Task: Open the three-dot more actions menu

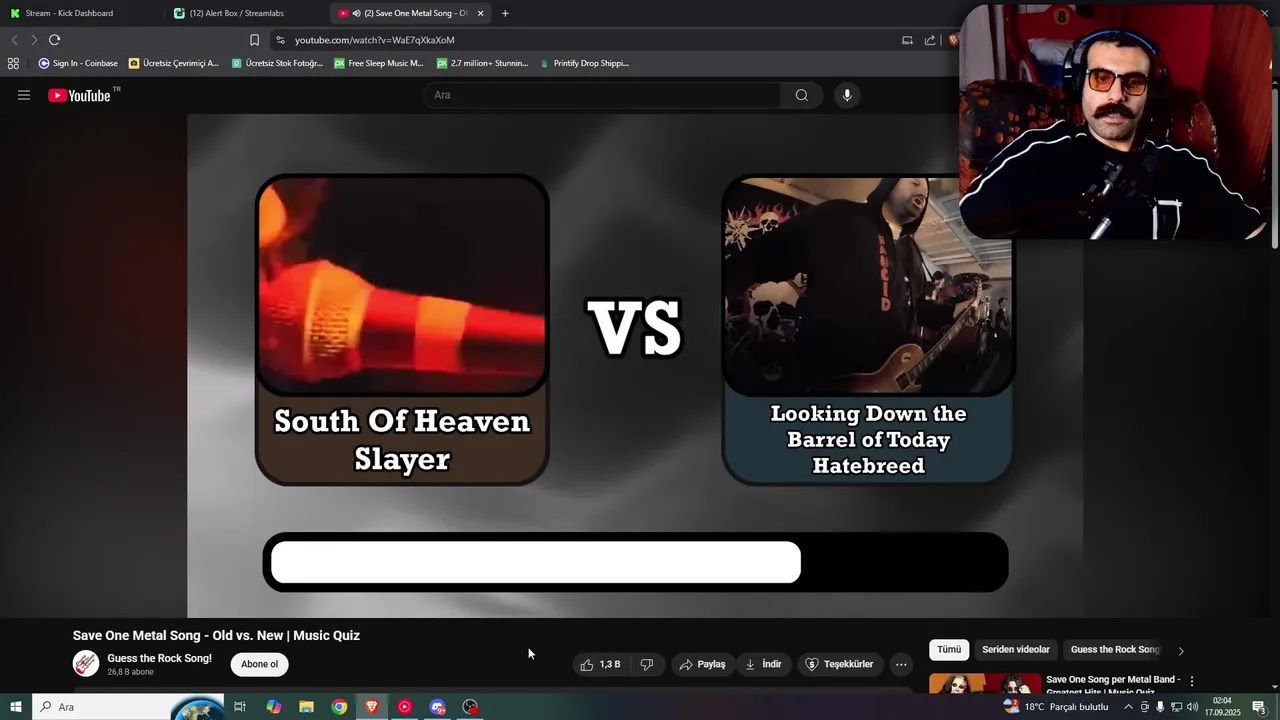Action: tap(901, 664)
